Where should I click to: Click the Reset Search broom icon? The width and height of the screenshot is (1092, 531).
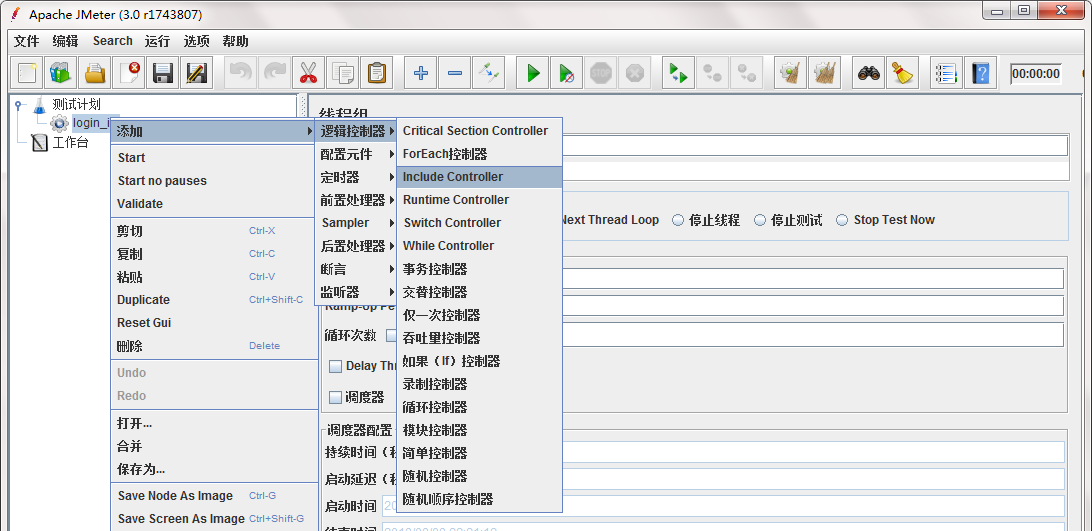click(903, 72)
